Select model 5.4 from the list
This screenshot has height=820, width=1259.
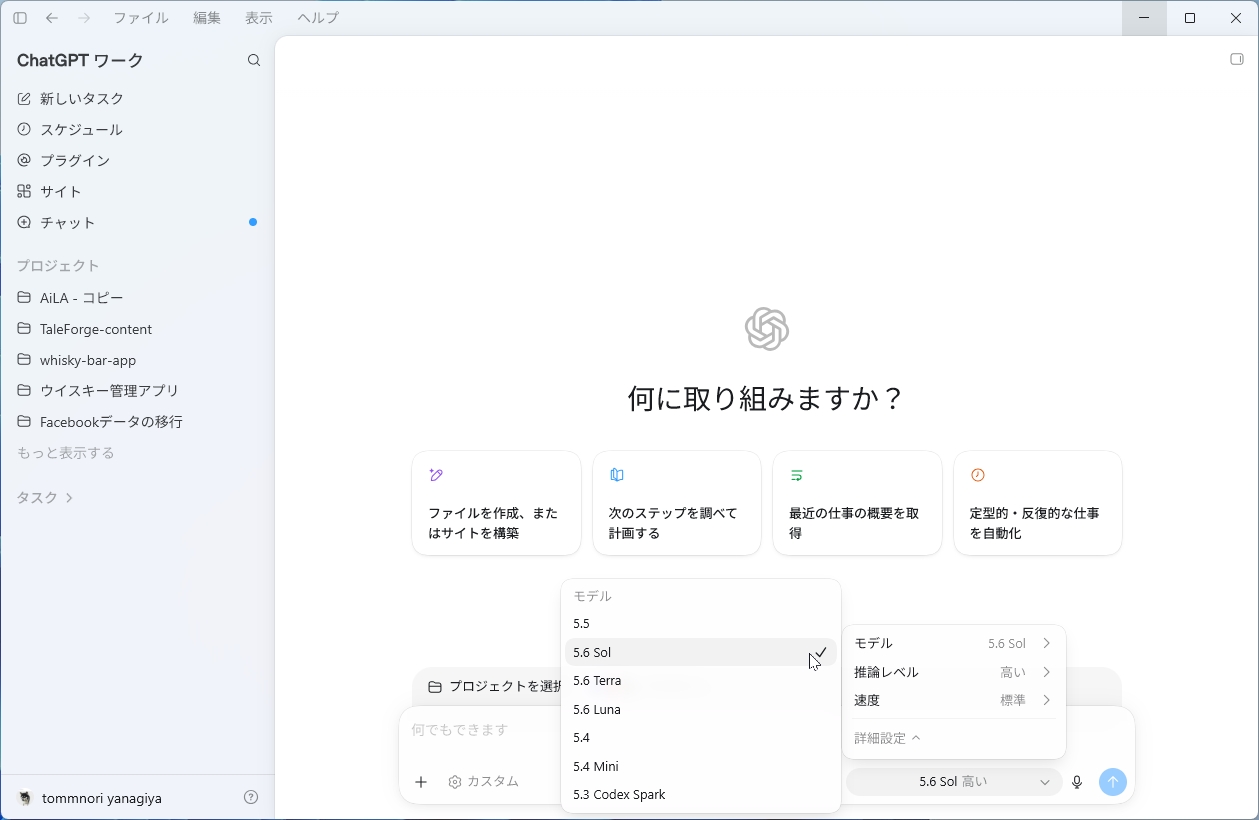pos(701,738)
